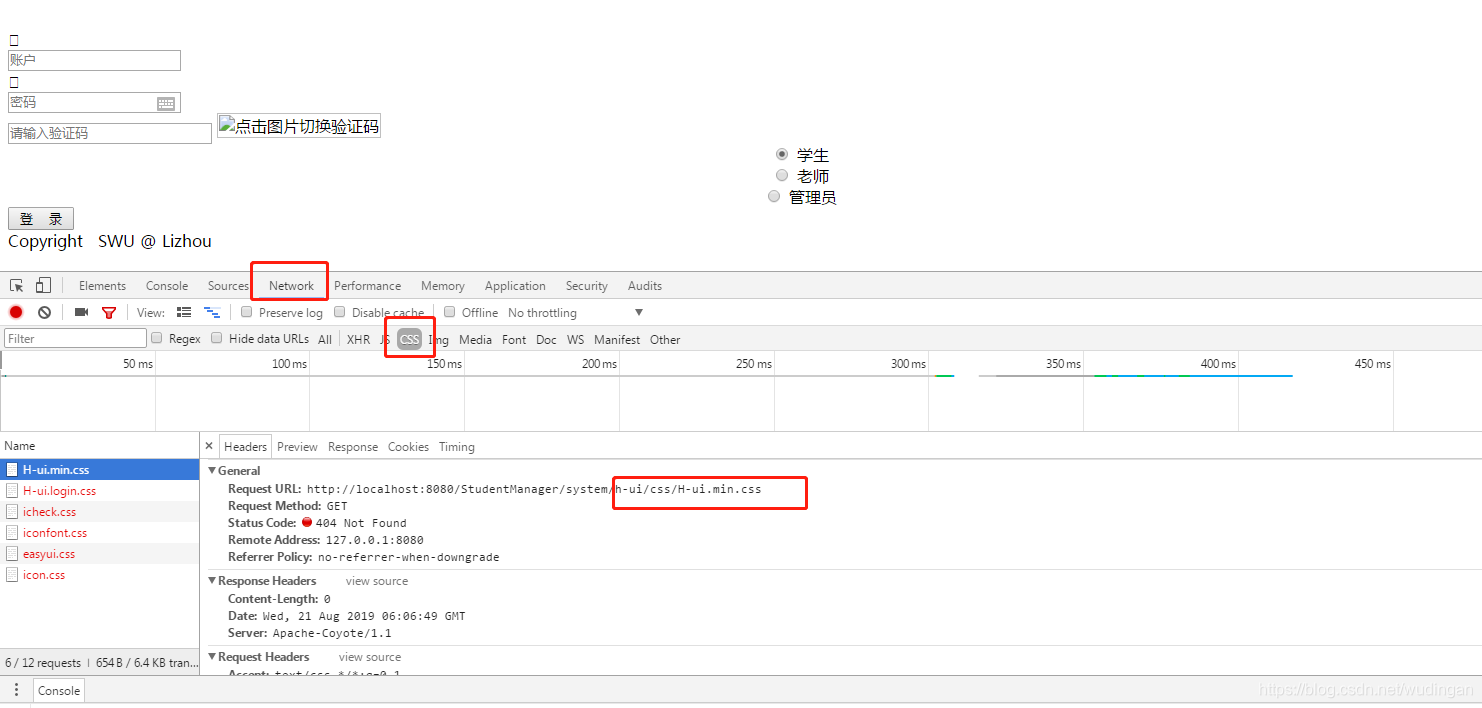Filter requests by Manifest type
Screen dimensions: 1482x708
coord(617,339)
